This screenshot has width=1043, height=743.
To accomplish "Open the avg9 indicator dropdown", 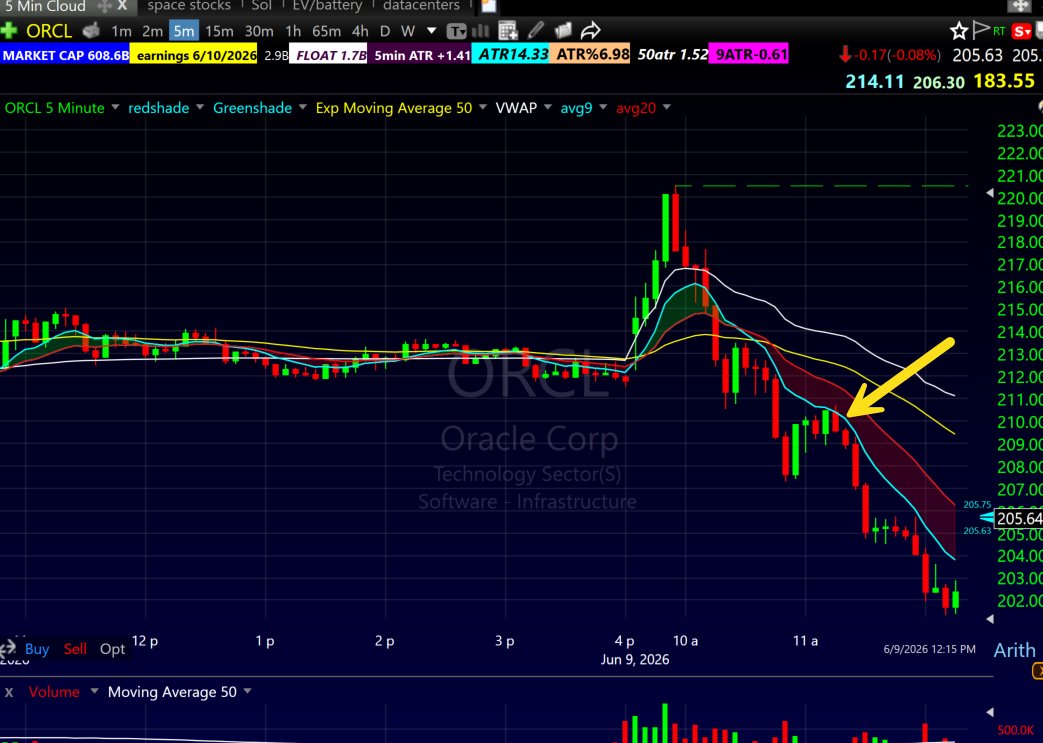I will tap(603, 108).
